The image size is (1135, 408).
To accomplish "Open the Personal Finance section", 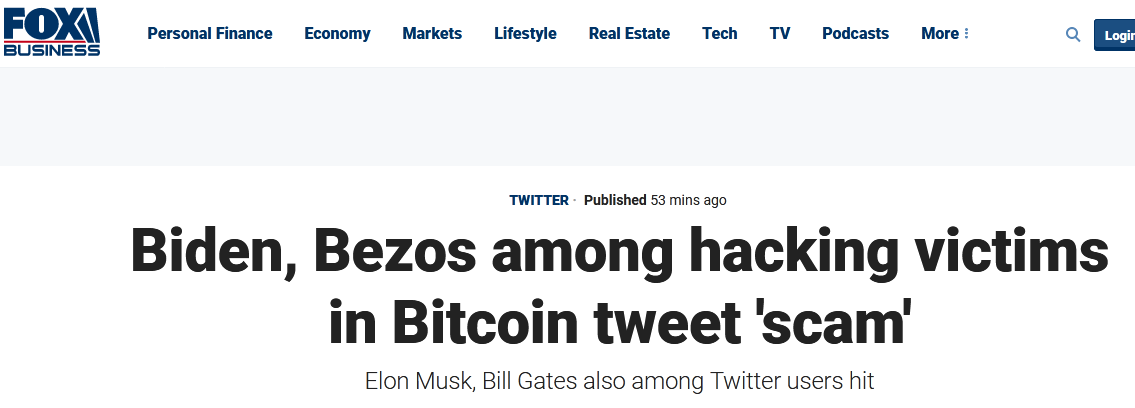I will 210,34.
